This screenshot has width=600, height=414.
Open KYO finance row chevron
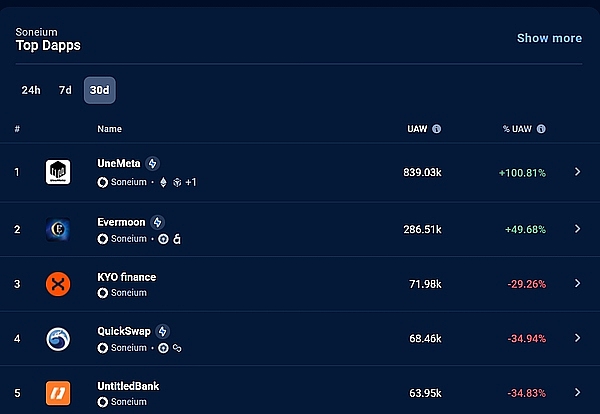tap(577, 284)
